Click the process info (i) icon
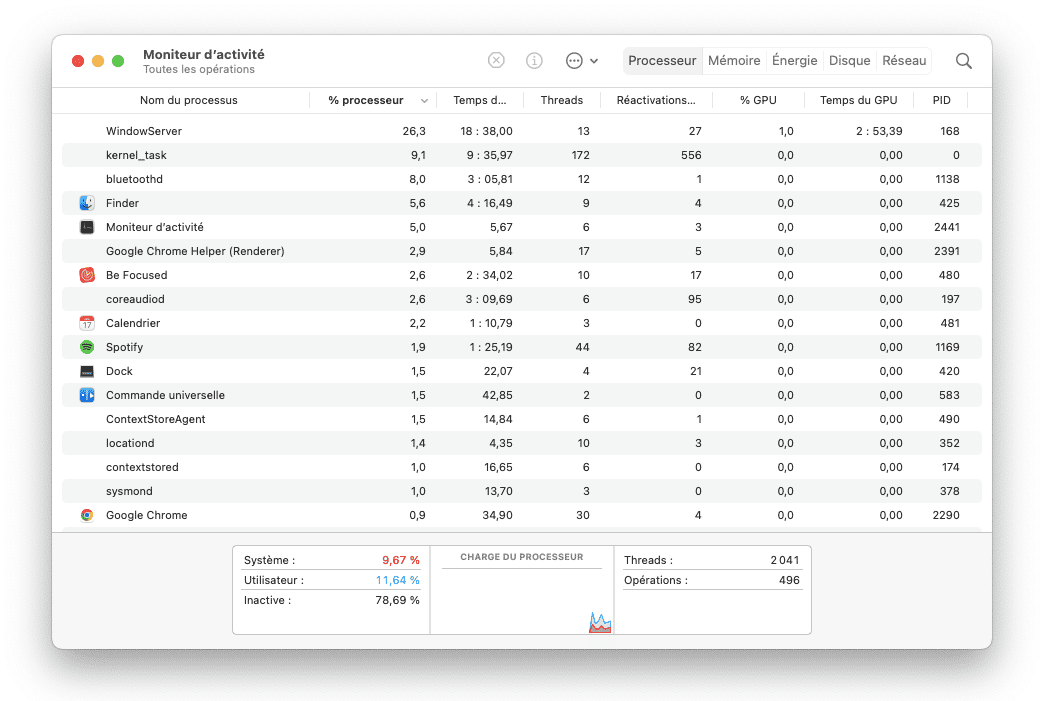 pos(534,60)
